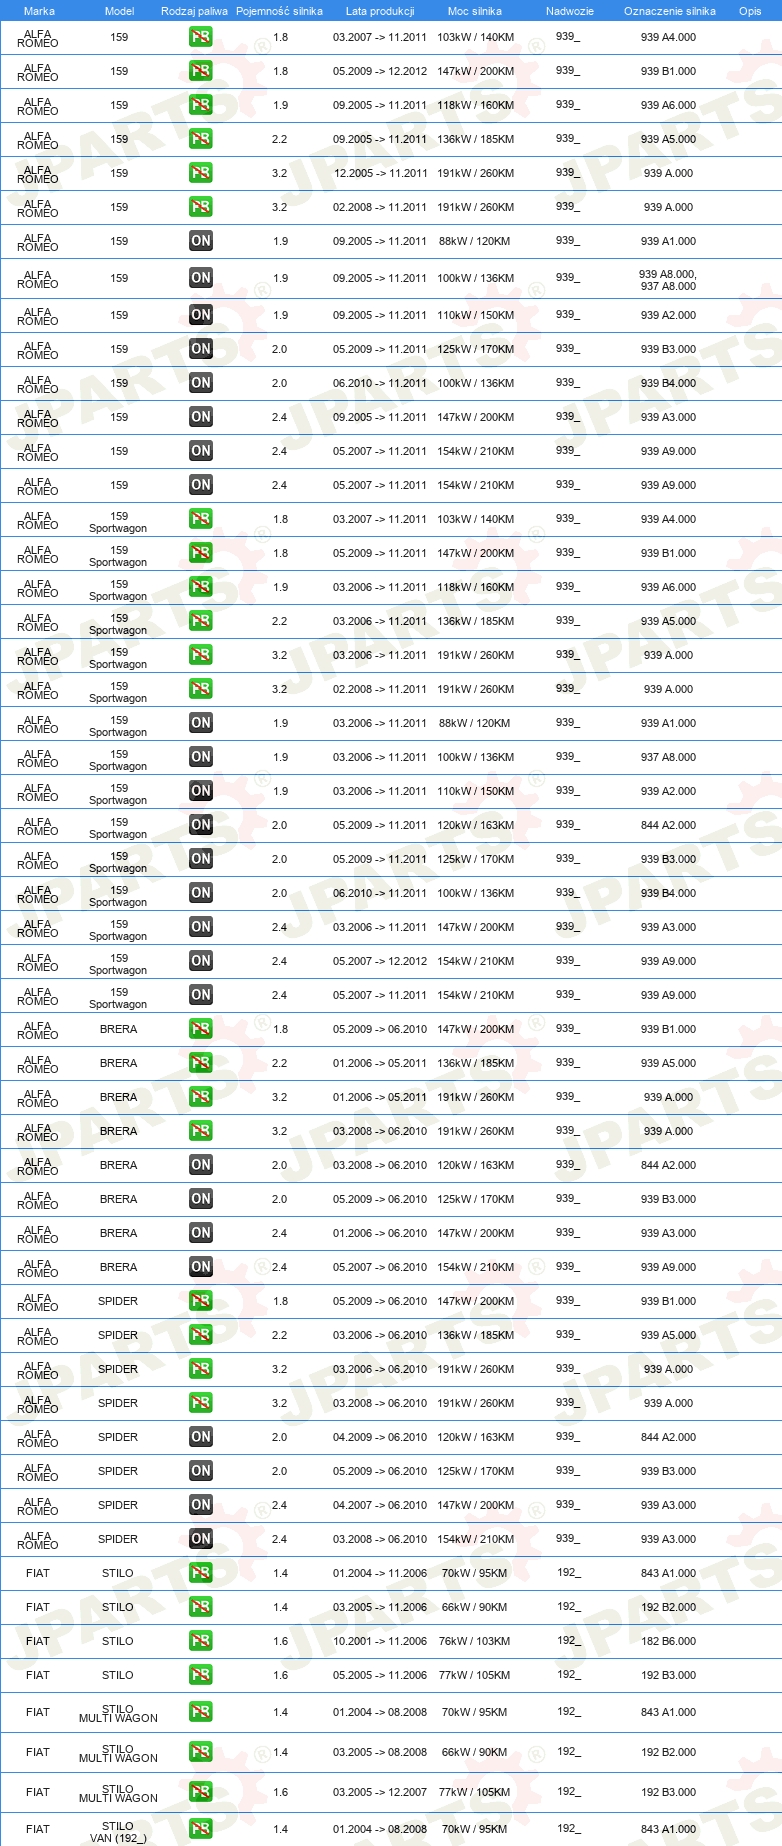Click production years '04.2009 -> 06.2010'
The height and width of the screenshot is (1846, 782).
380,1437
